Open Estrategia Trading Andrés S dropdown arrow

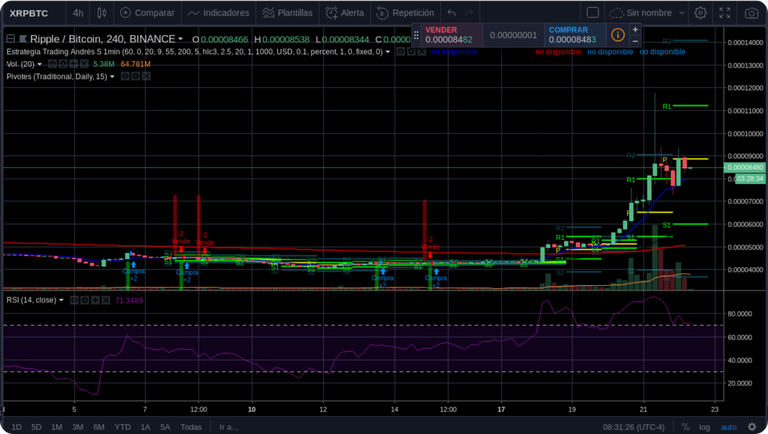(388, 51)
